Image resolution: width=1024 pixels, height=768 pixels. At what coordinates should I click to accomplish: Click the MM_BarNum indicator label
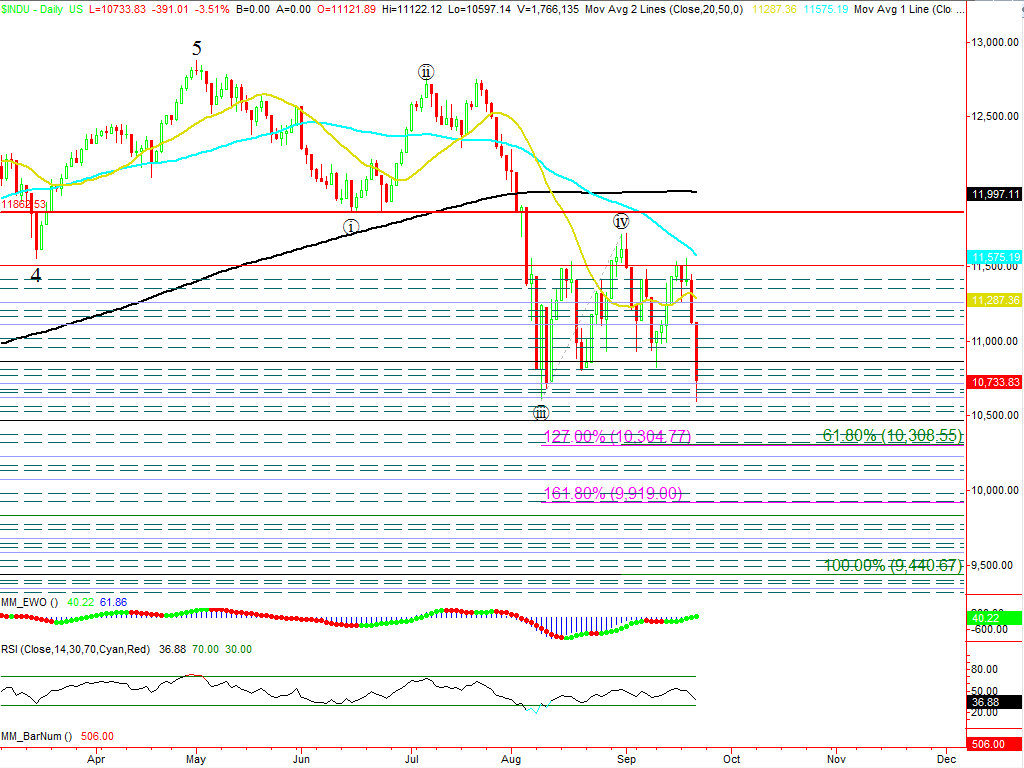(36, 736)
